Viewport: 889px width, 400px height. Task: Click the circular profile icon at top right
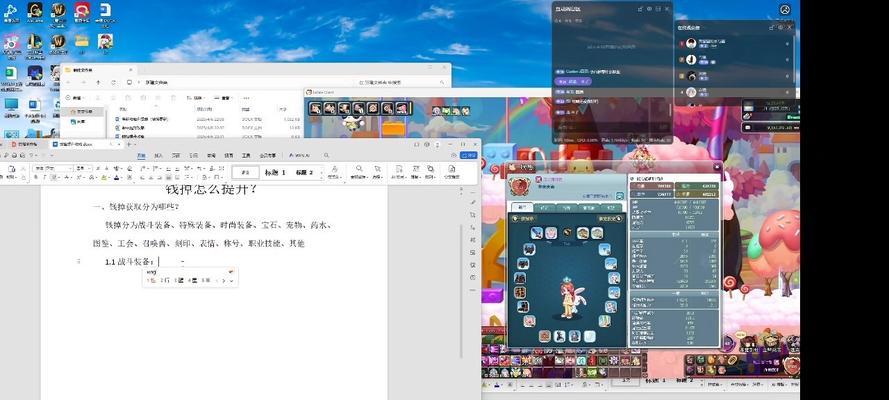(785, 10)
